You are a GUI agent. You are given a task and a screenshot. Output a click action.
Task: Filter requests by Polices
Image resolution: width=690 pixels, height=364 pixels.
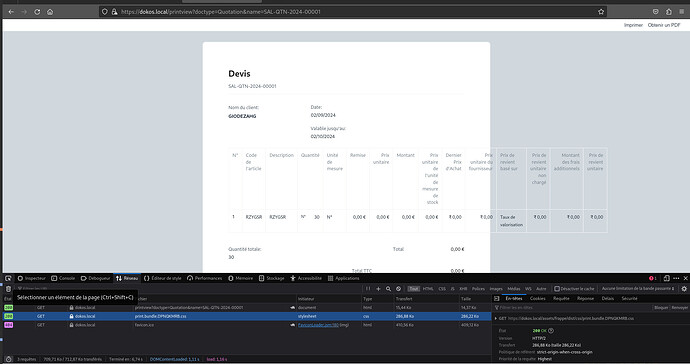pos(478,289)
